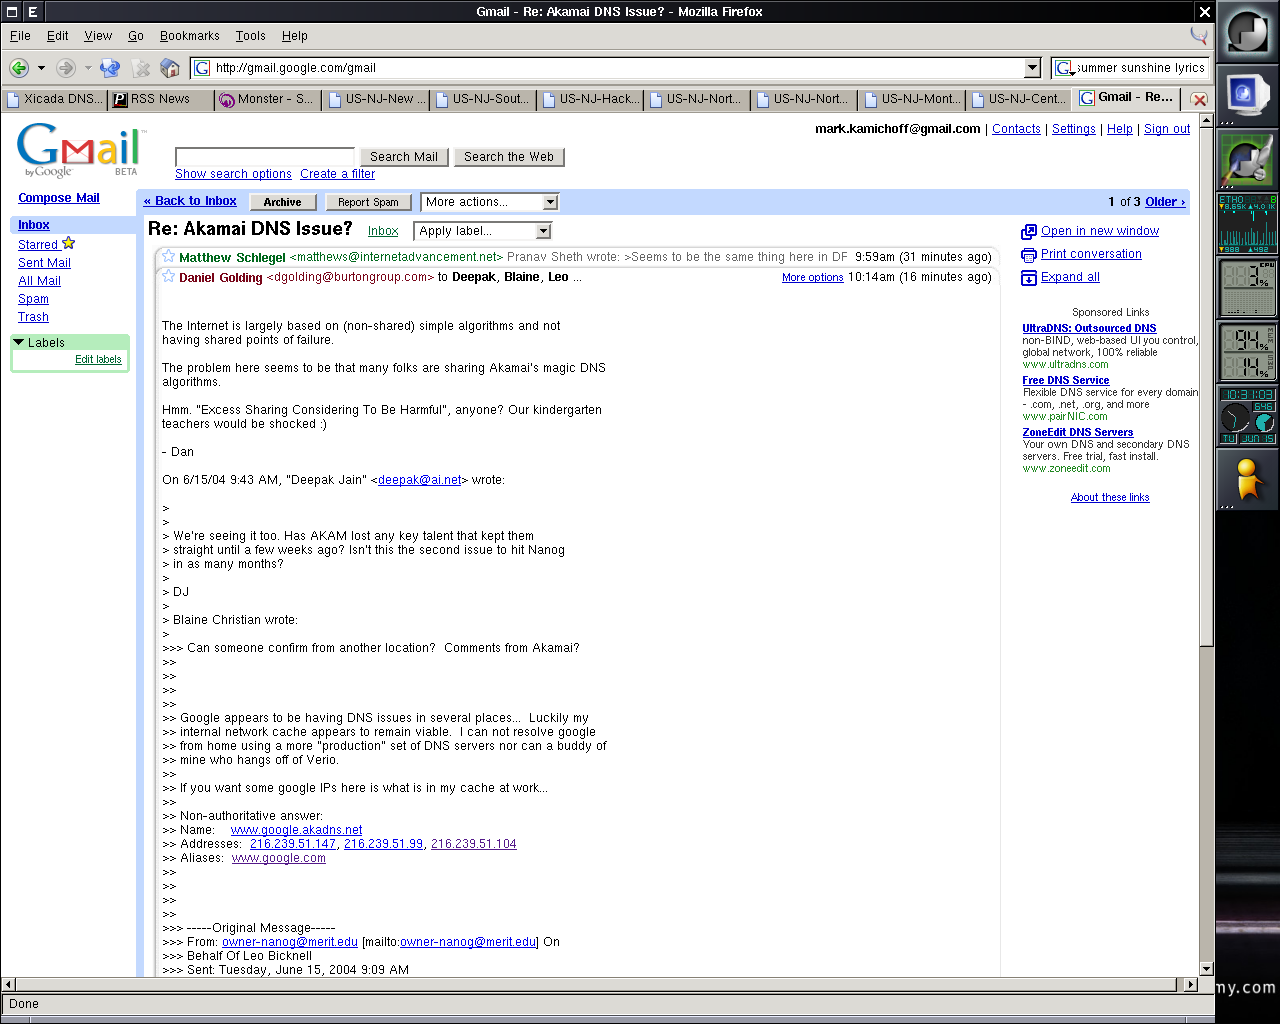Open the address bar URL history dropdown

(x=1033, y=68)
